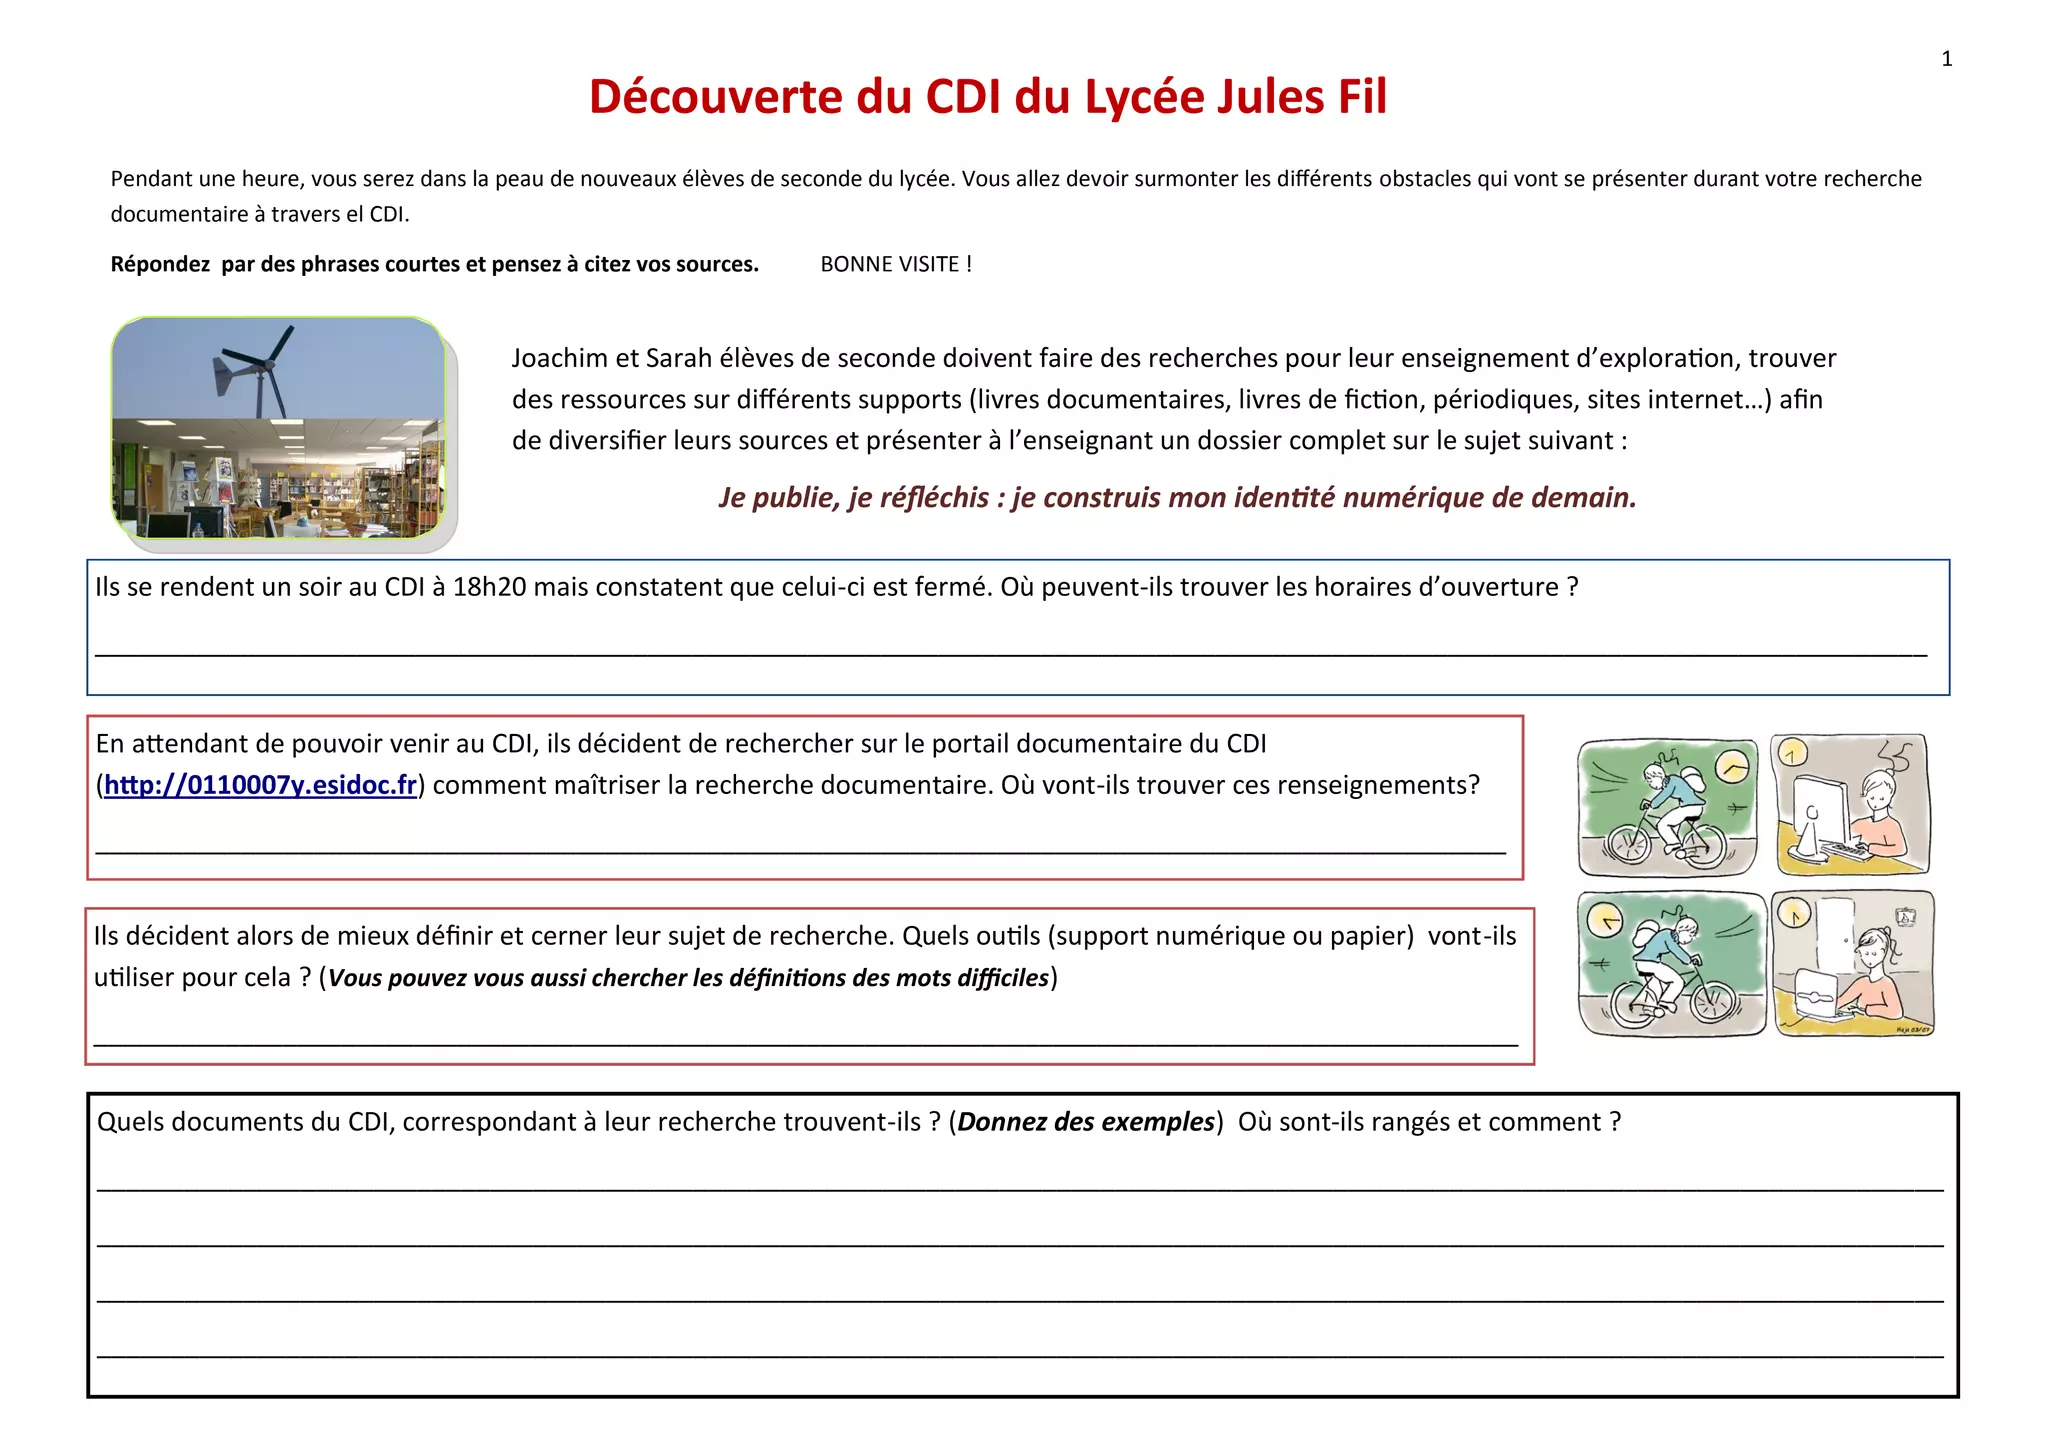
Task: Click the bold italic Donnez des exemples text
Action: click(1085, 1122)
